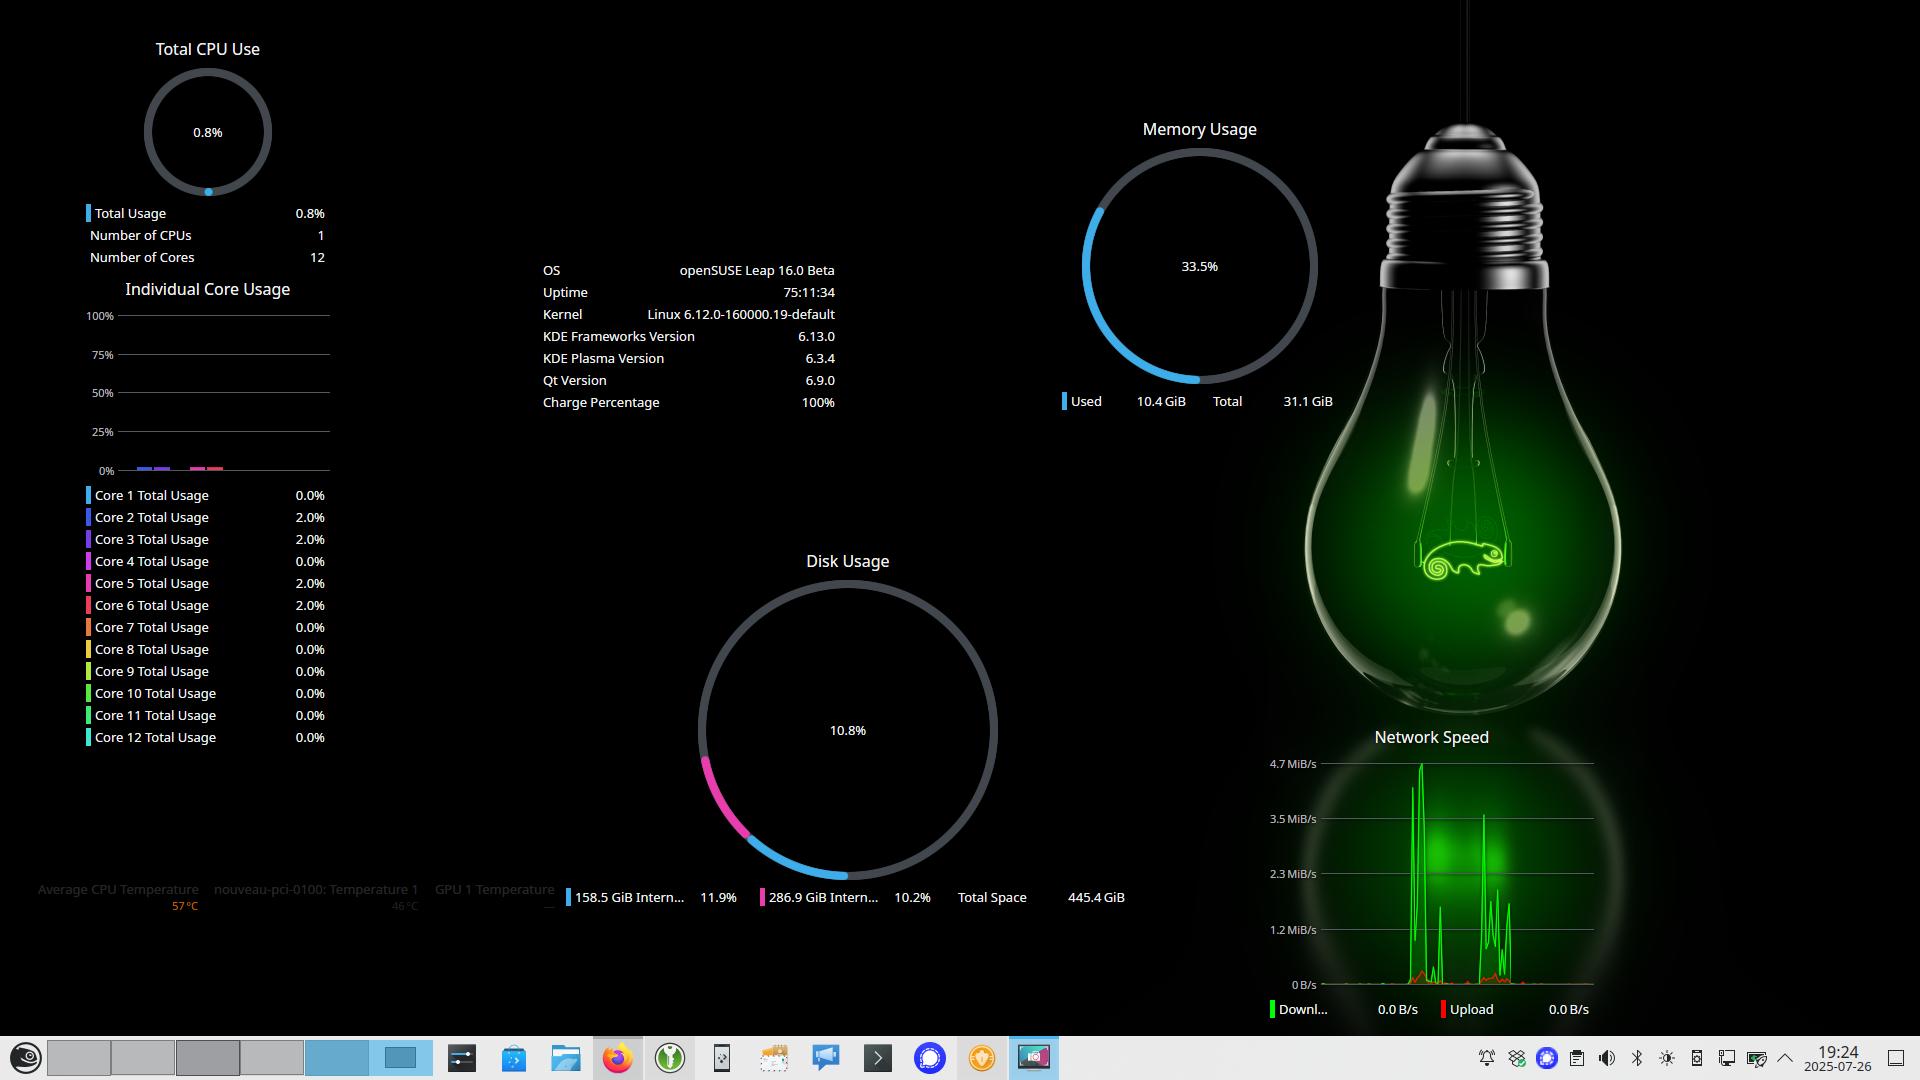Click the Signal system tray icon
This screenshot has width=1920, height=1080.
pos(1547,1058)
